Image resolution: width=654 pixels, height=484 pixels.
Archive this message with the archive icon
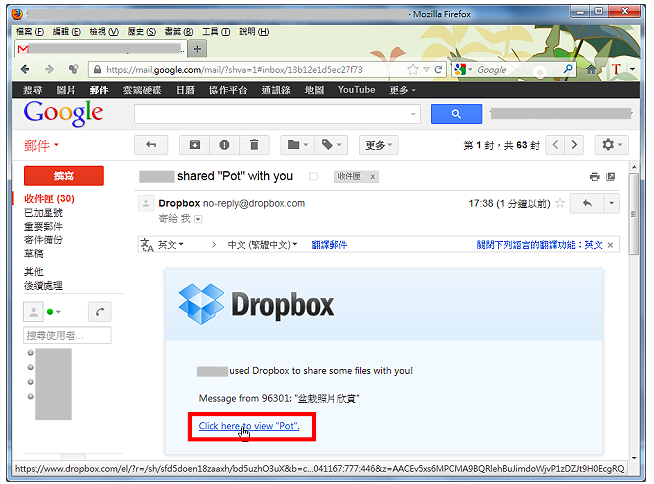[x=195, y=145]
